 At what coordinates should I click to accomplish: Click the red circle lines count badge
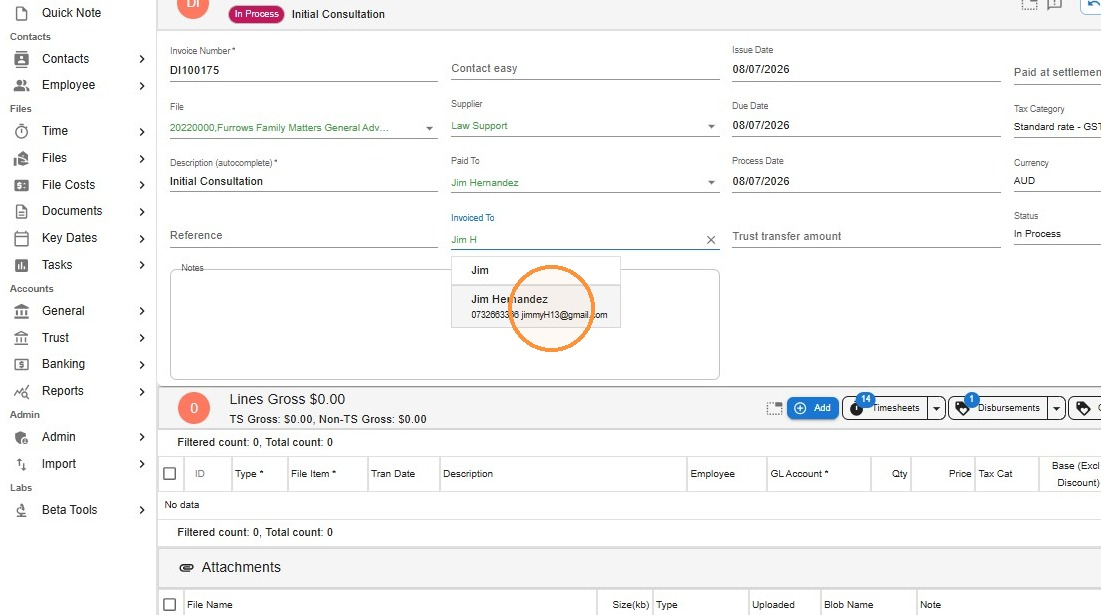[x=194, y=408]
